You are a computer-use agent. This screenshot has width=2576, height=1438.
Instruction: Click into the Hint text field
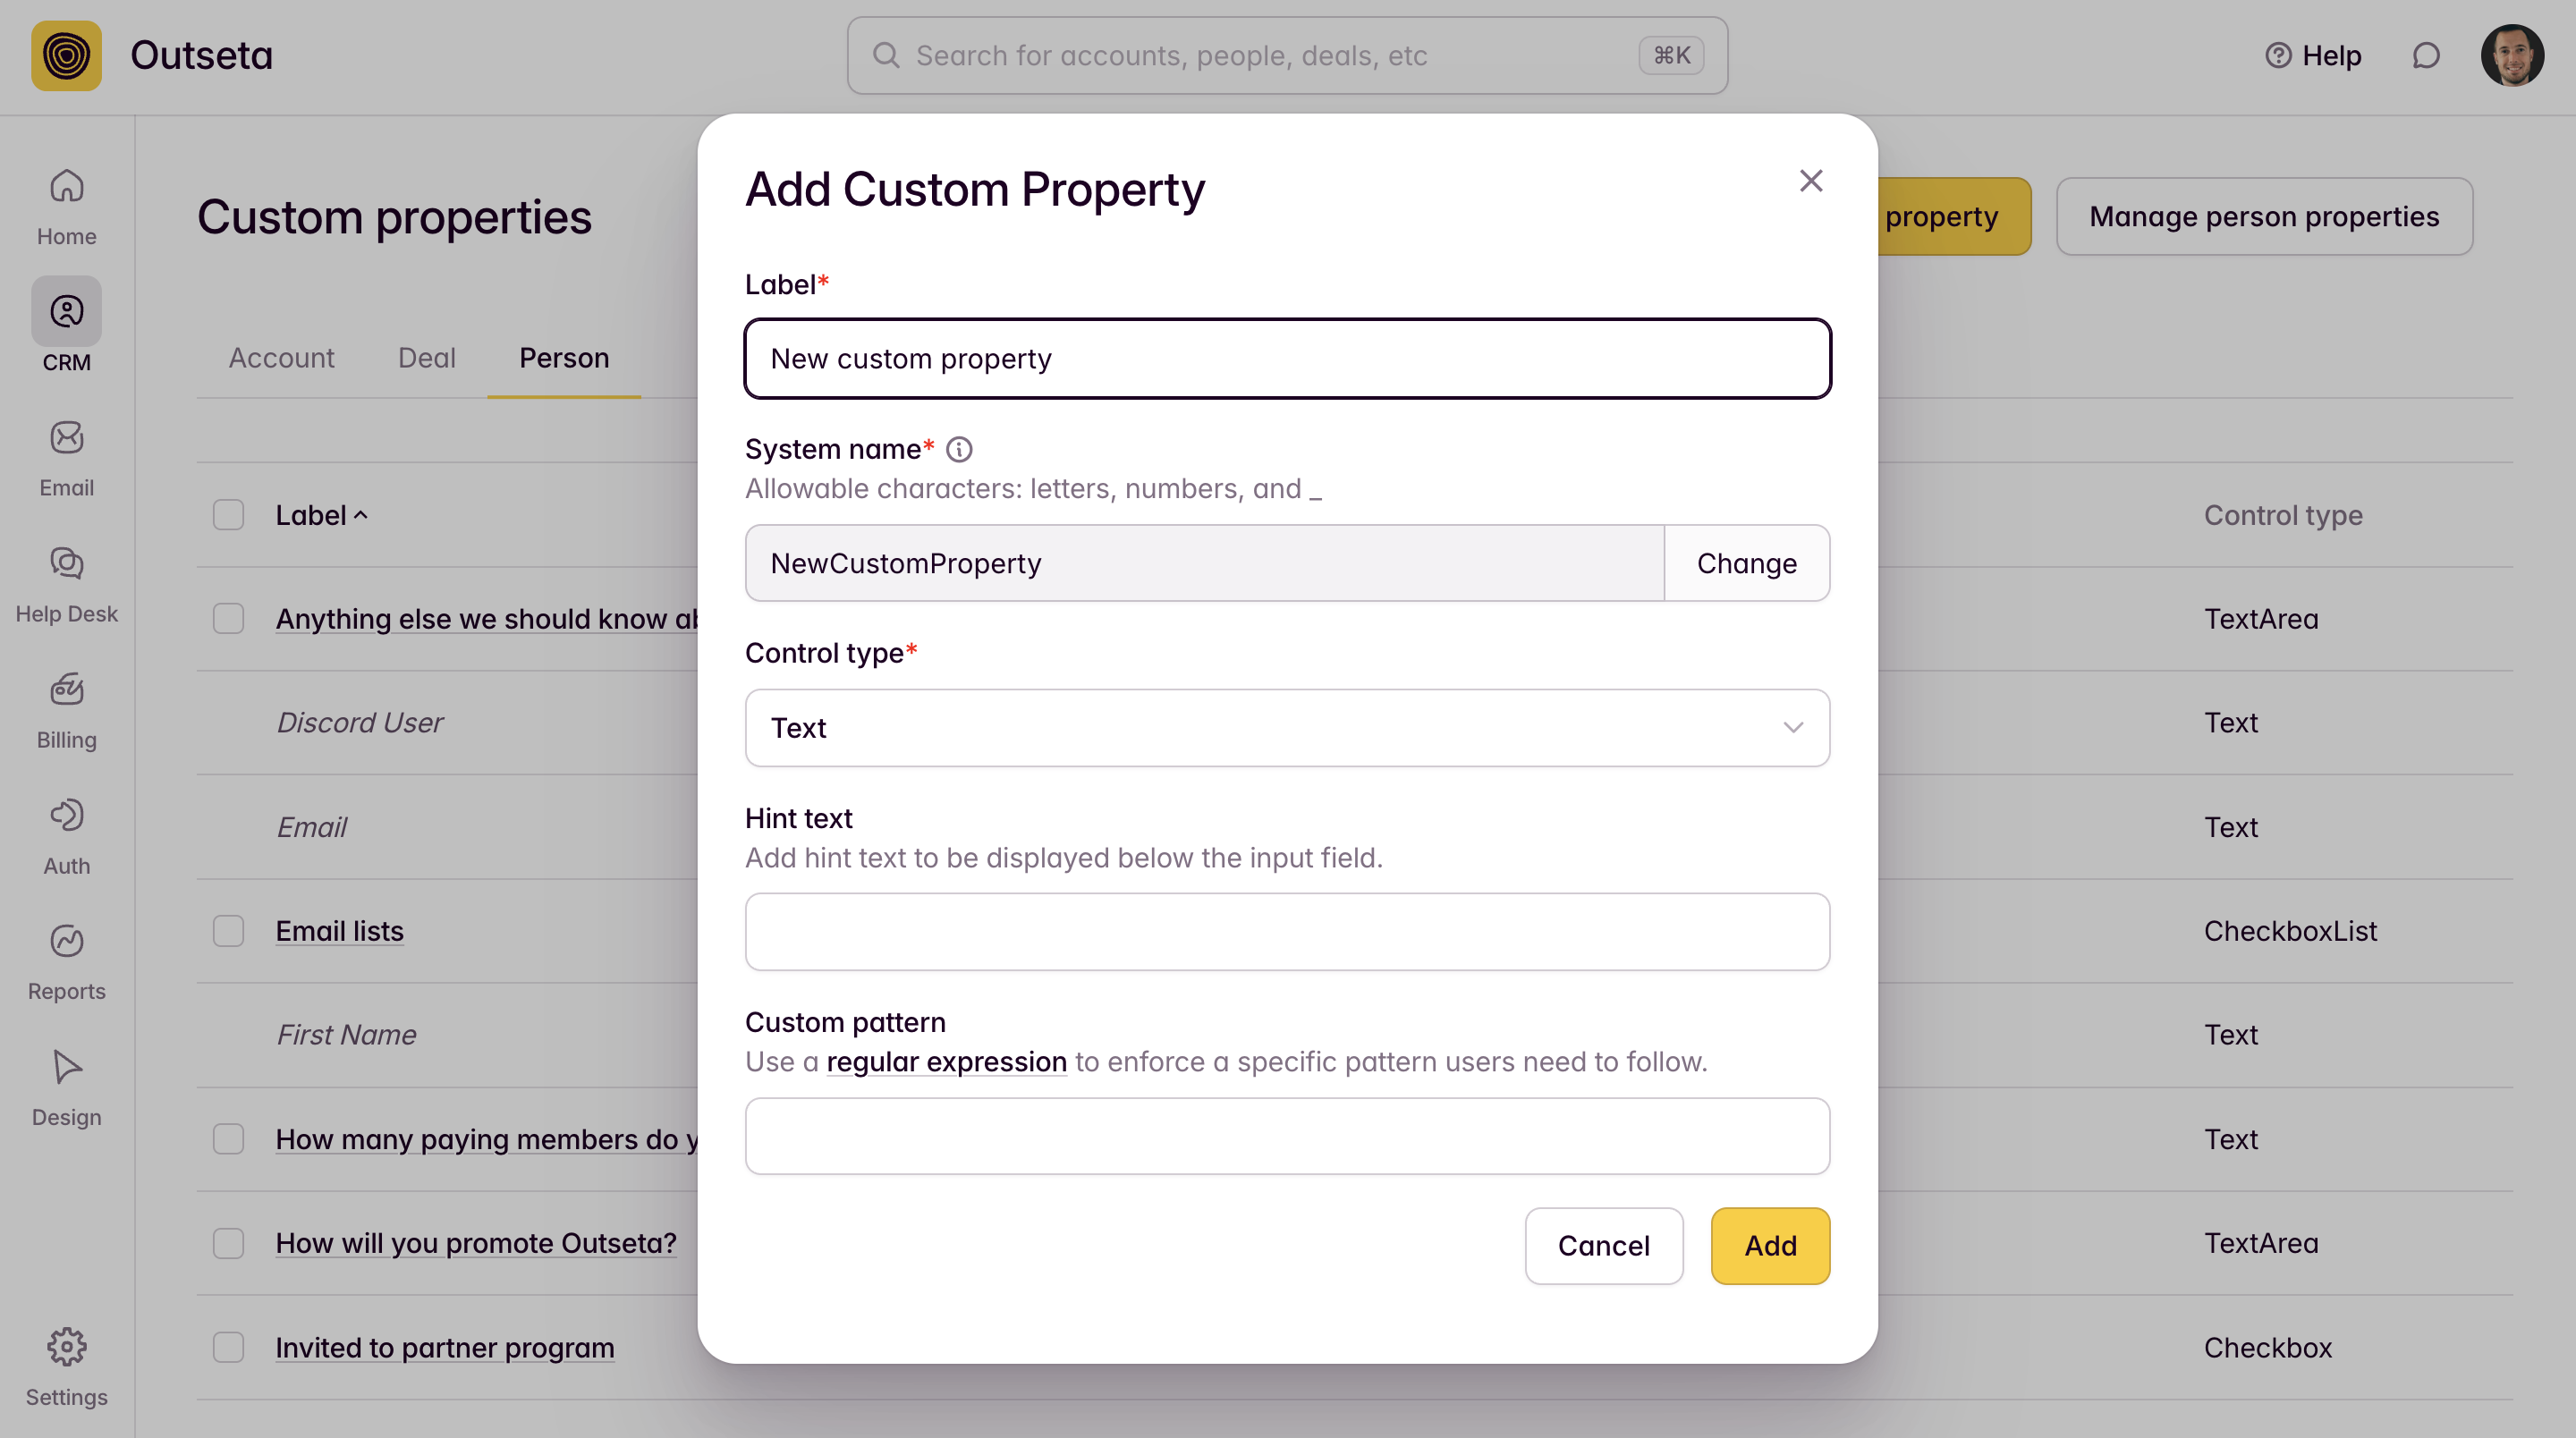pos(1286,931)
